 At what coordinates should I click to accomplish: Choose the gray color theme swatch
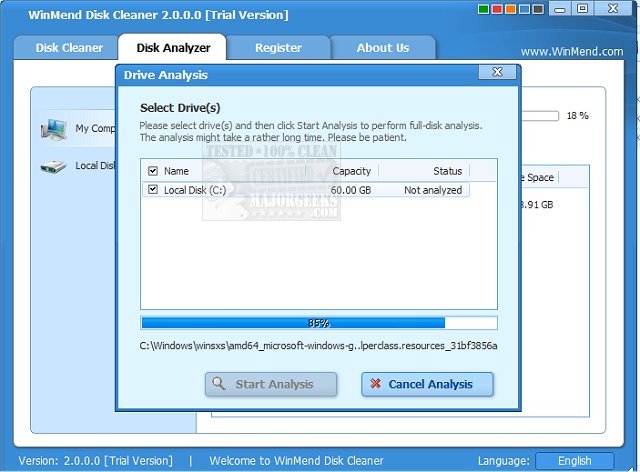click(538, 9)
